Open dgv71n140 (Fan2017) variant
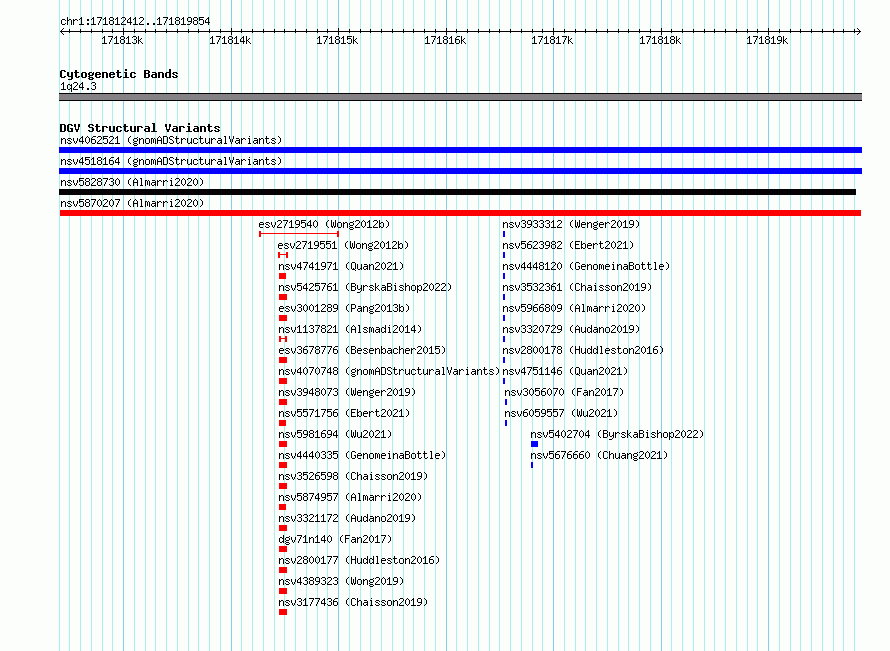The image size is (890, 651). [x=335, y=539]
